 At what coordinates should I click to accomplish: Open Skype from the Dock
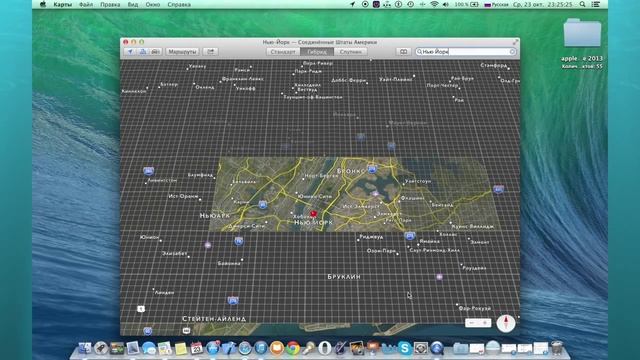pyautogui.click(x=404, y=348)
